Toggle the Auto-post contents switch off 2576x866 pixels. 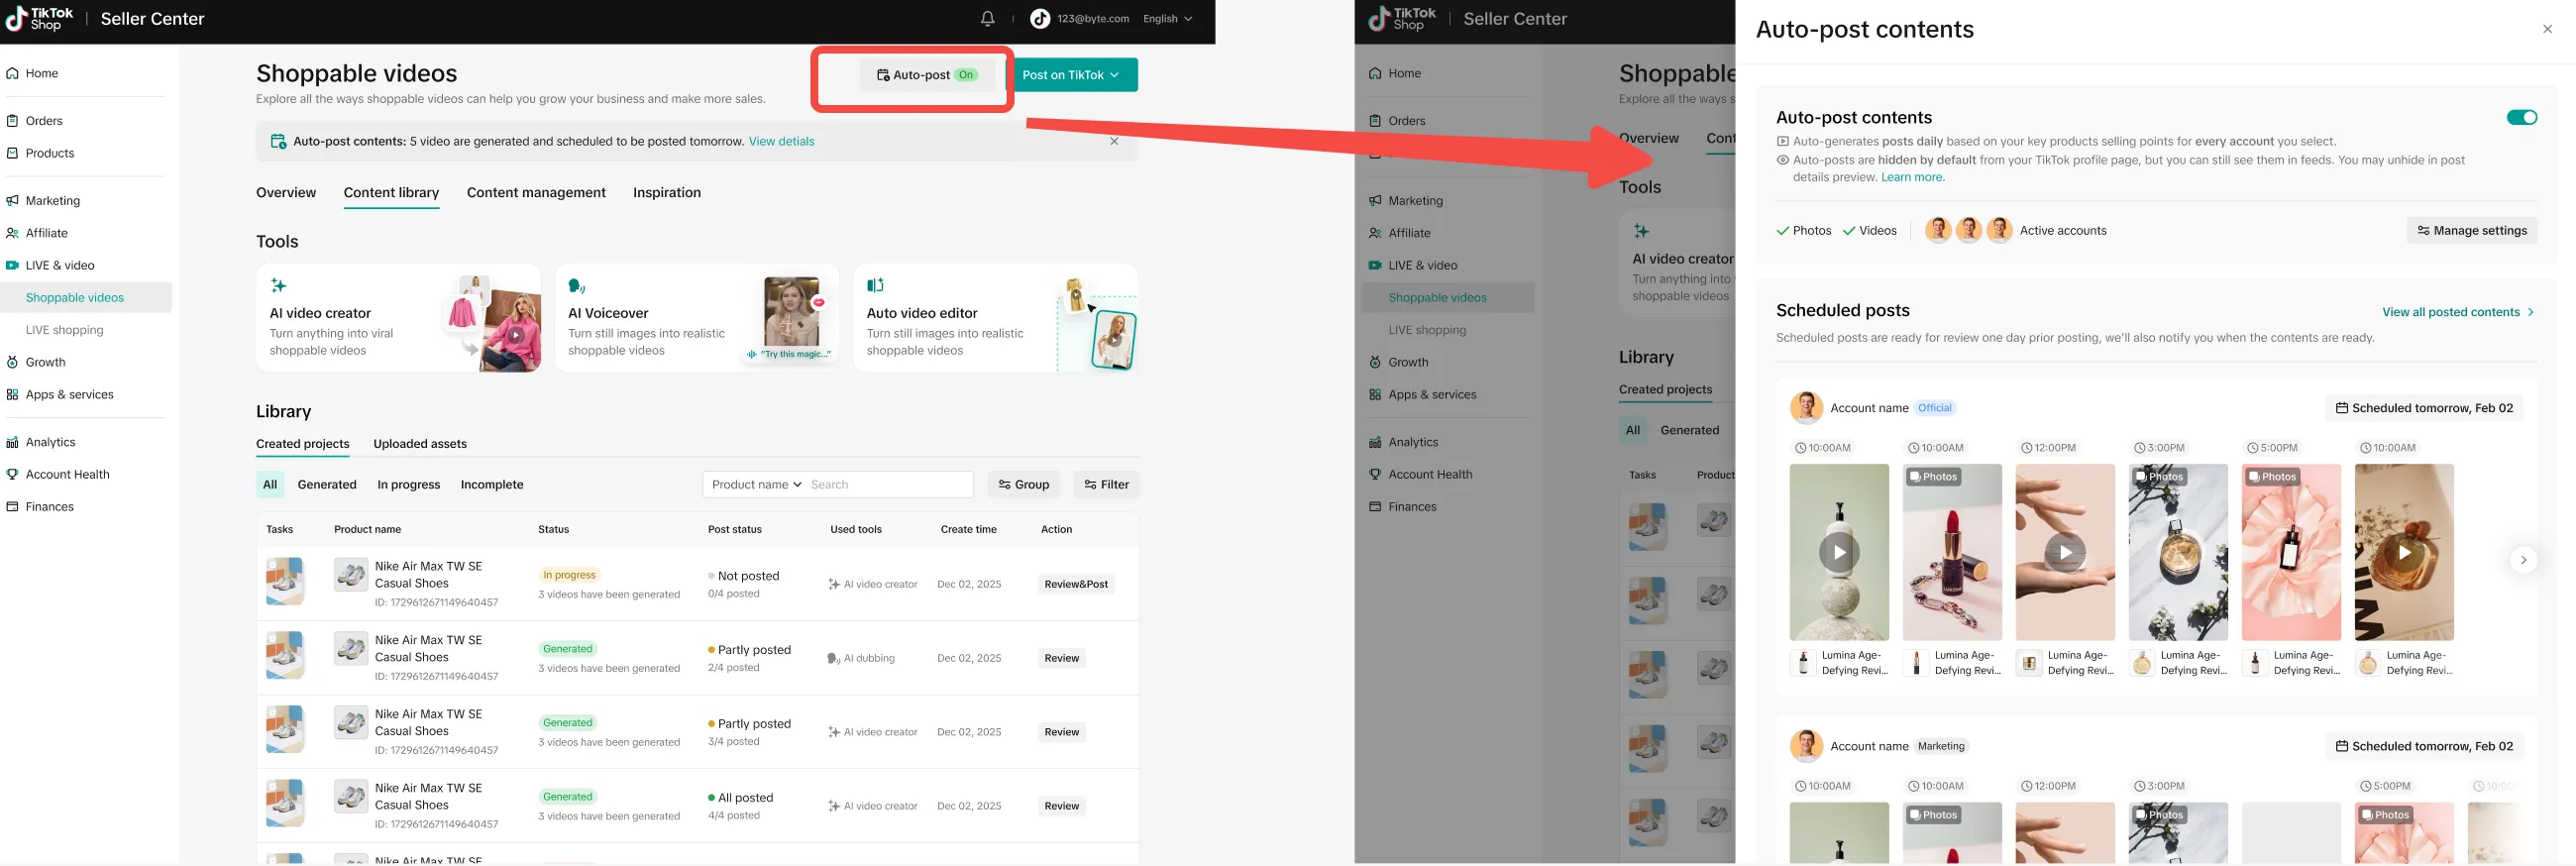(x=2521, y=117)
